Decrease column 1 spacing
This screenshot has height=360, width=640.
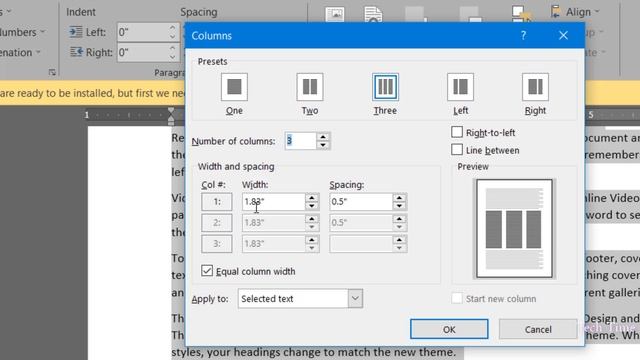tap(399, 206)
